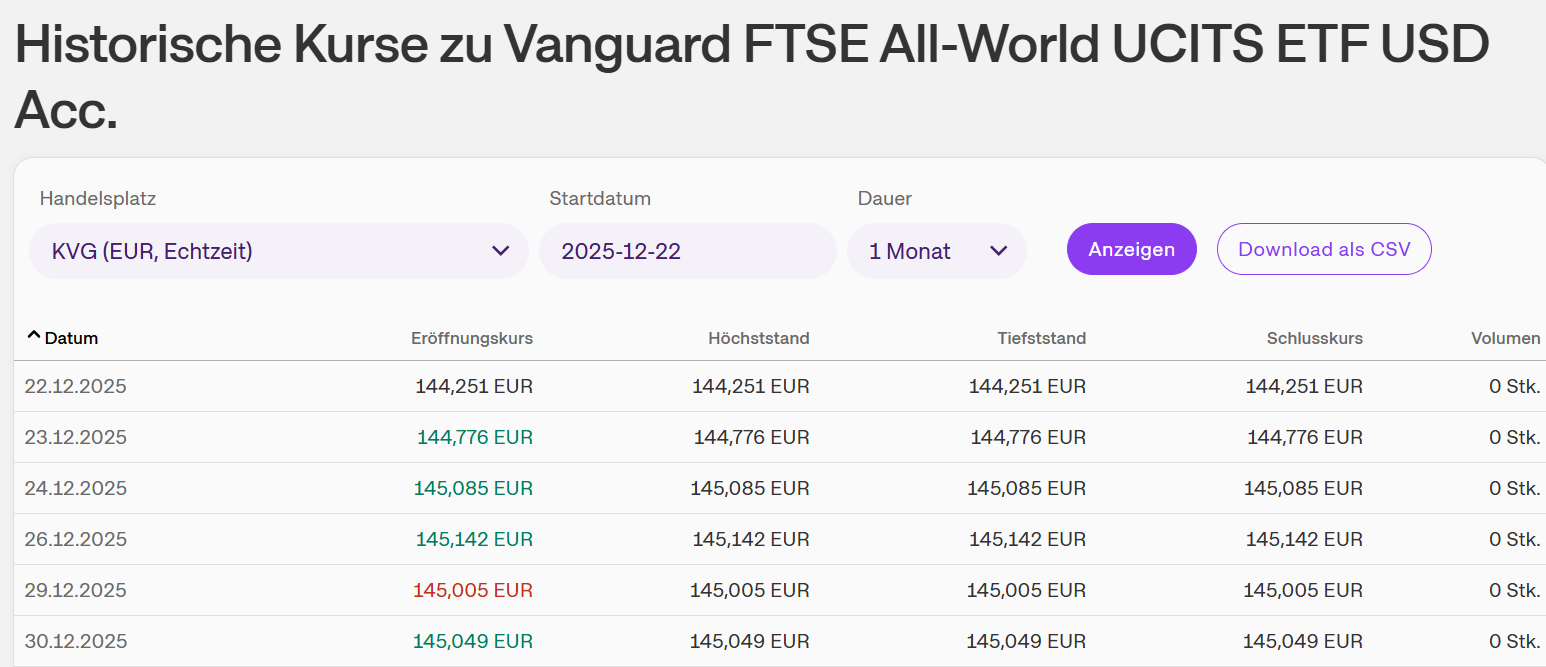This screenshot has width=1546, height=667.
Task: Click the Startdatum field showing 2025-12-22
Action: [687, 251]
